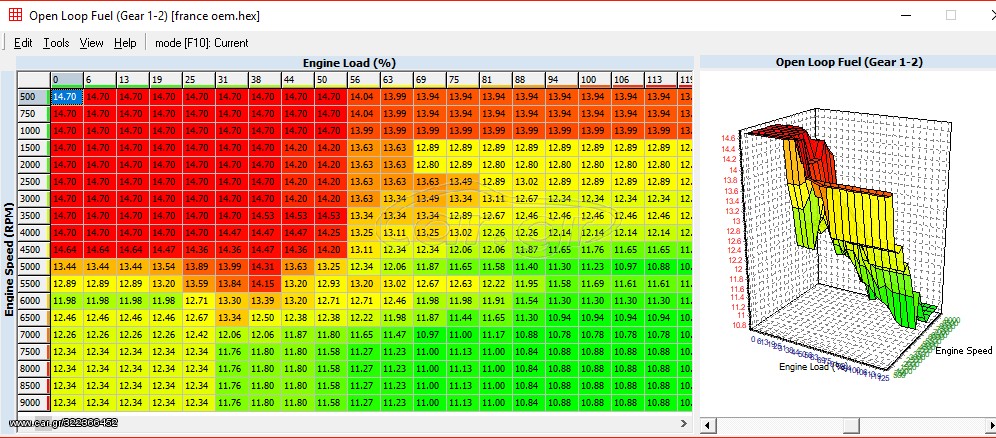Select the Engine Load 50 column header
The height and width of the screenshot is (438, 996).
tap(331, 79)
